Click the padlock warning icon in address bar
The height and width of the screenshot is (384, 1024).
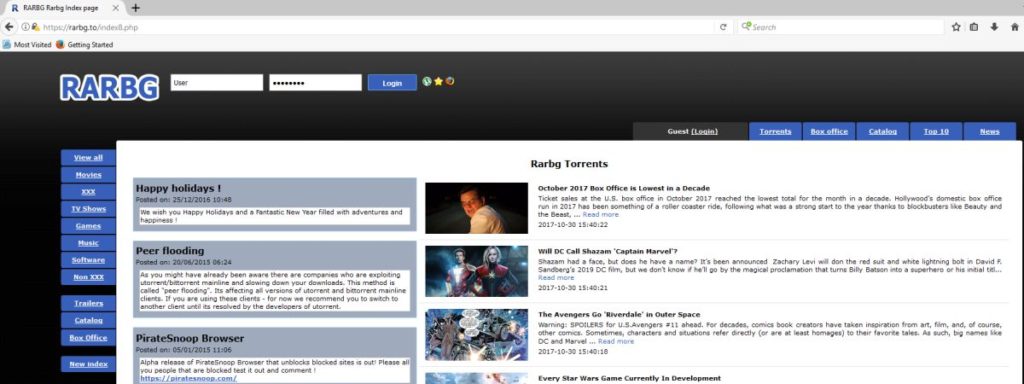(x=35, y=27)
